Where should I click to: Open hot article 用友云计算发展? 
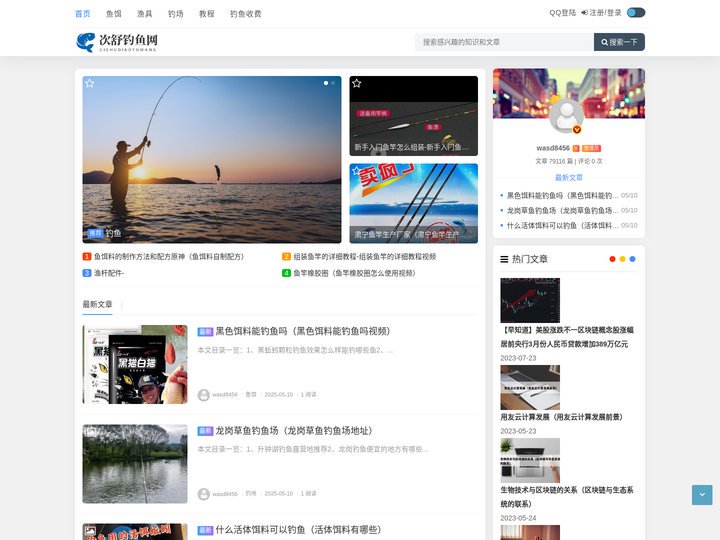click(562, 417)
